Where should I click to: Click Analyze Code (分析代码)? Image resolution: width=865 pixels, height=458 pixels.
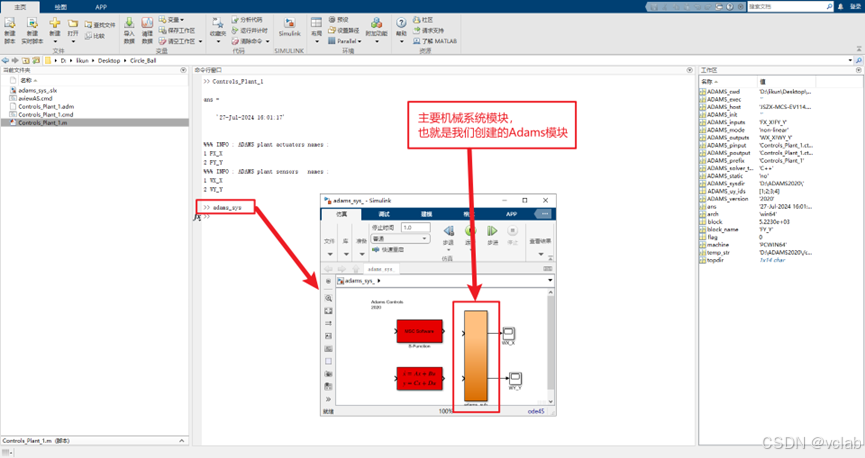coord(247,20)
